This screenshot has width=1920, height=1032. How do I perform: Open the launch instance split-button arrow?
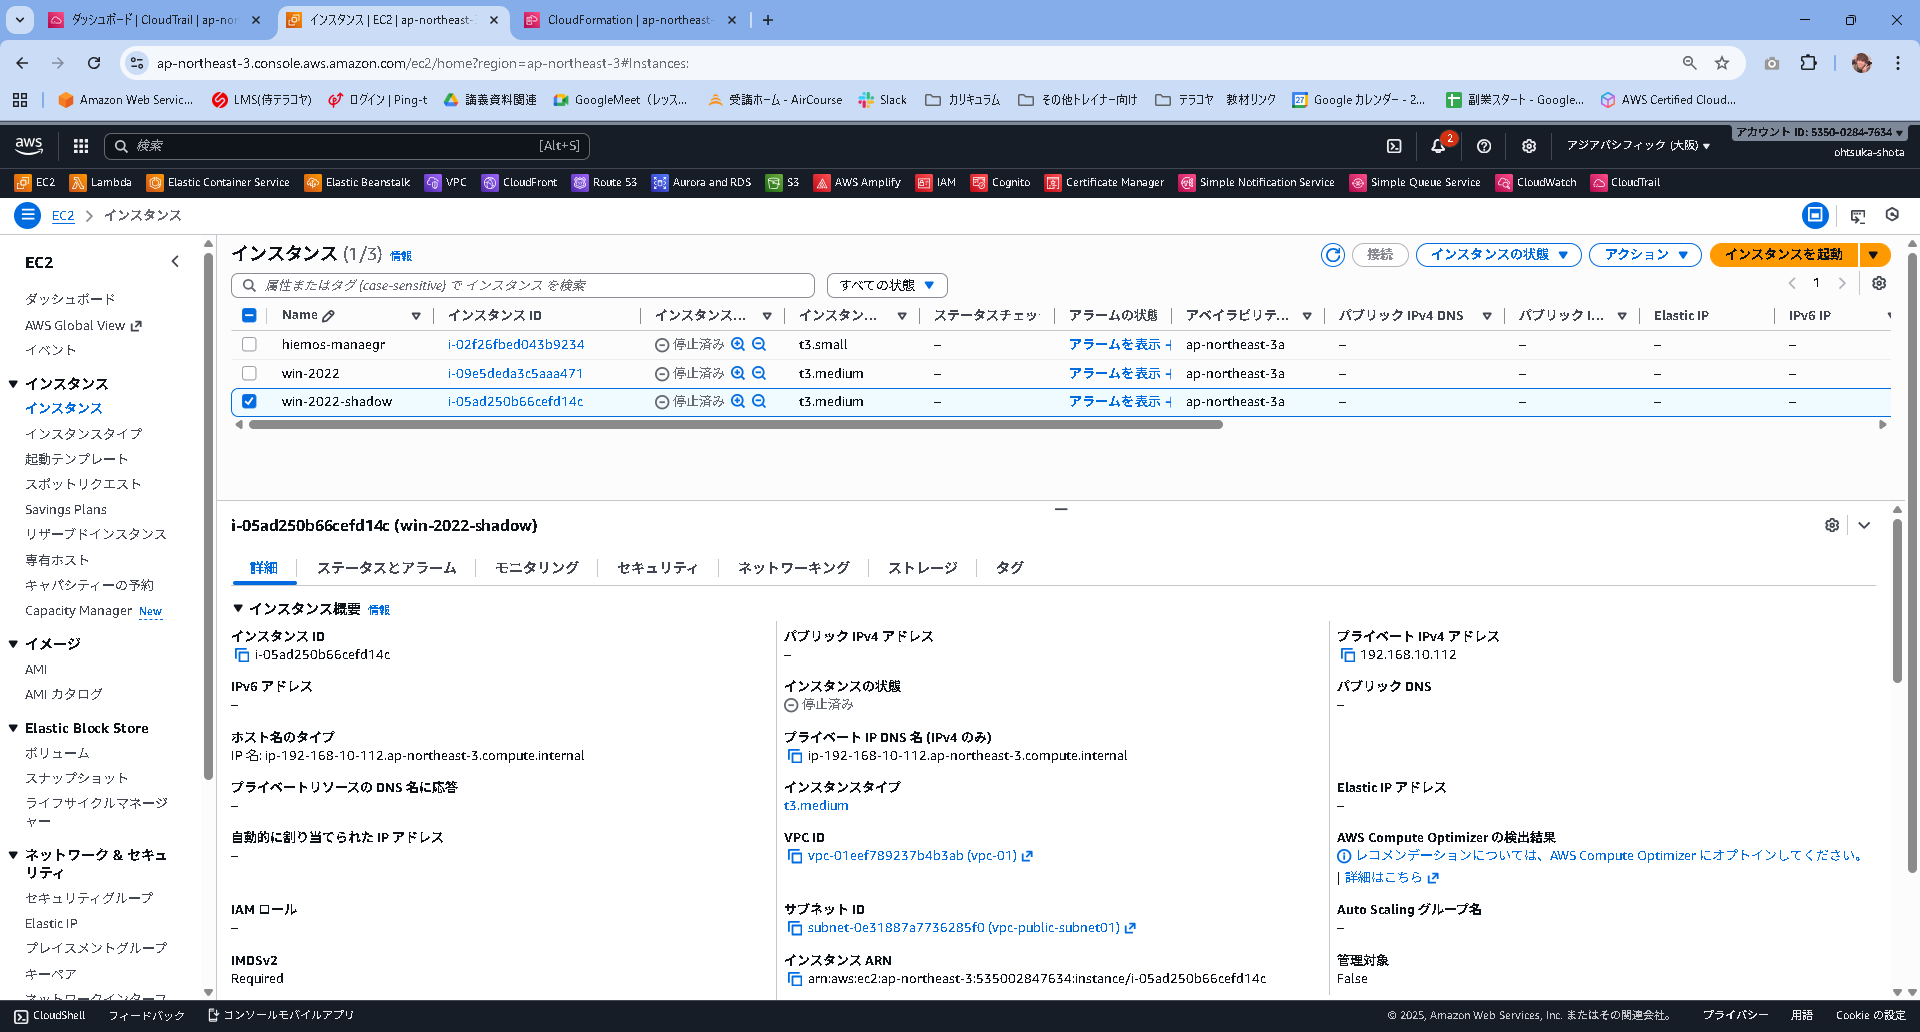coord(1874,255)
